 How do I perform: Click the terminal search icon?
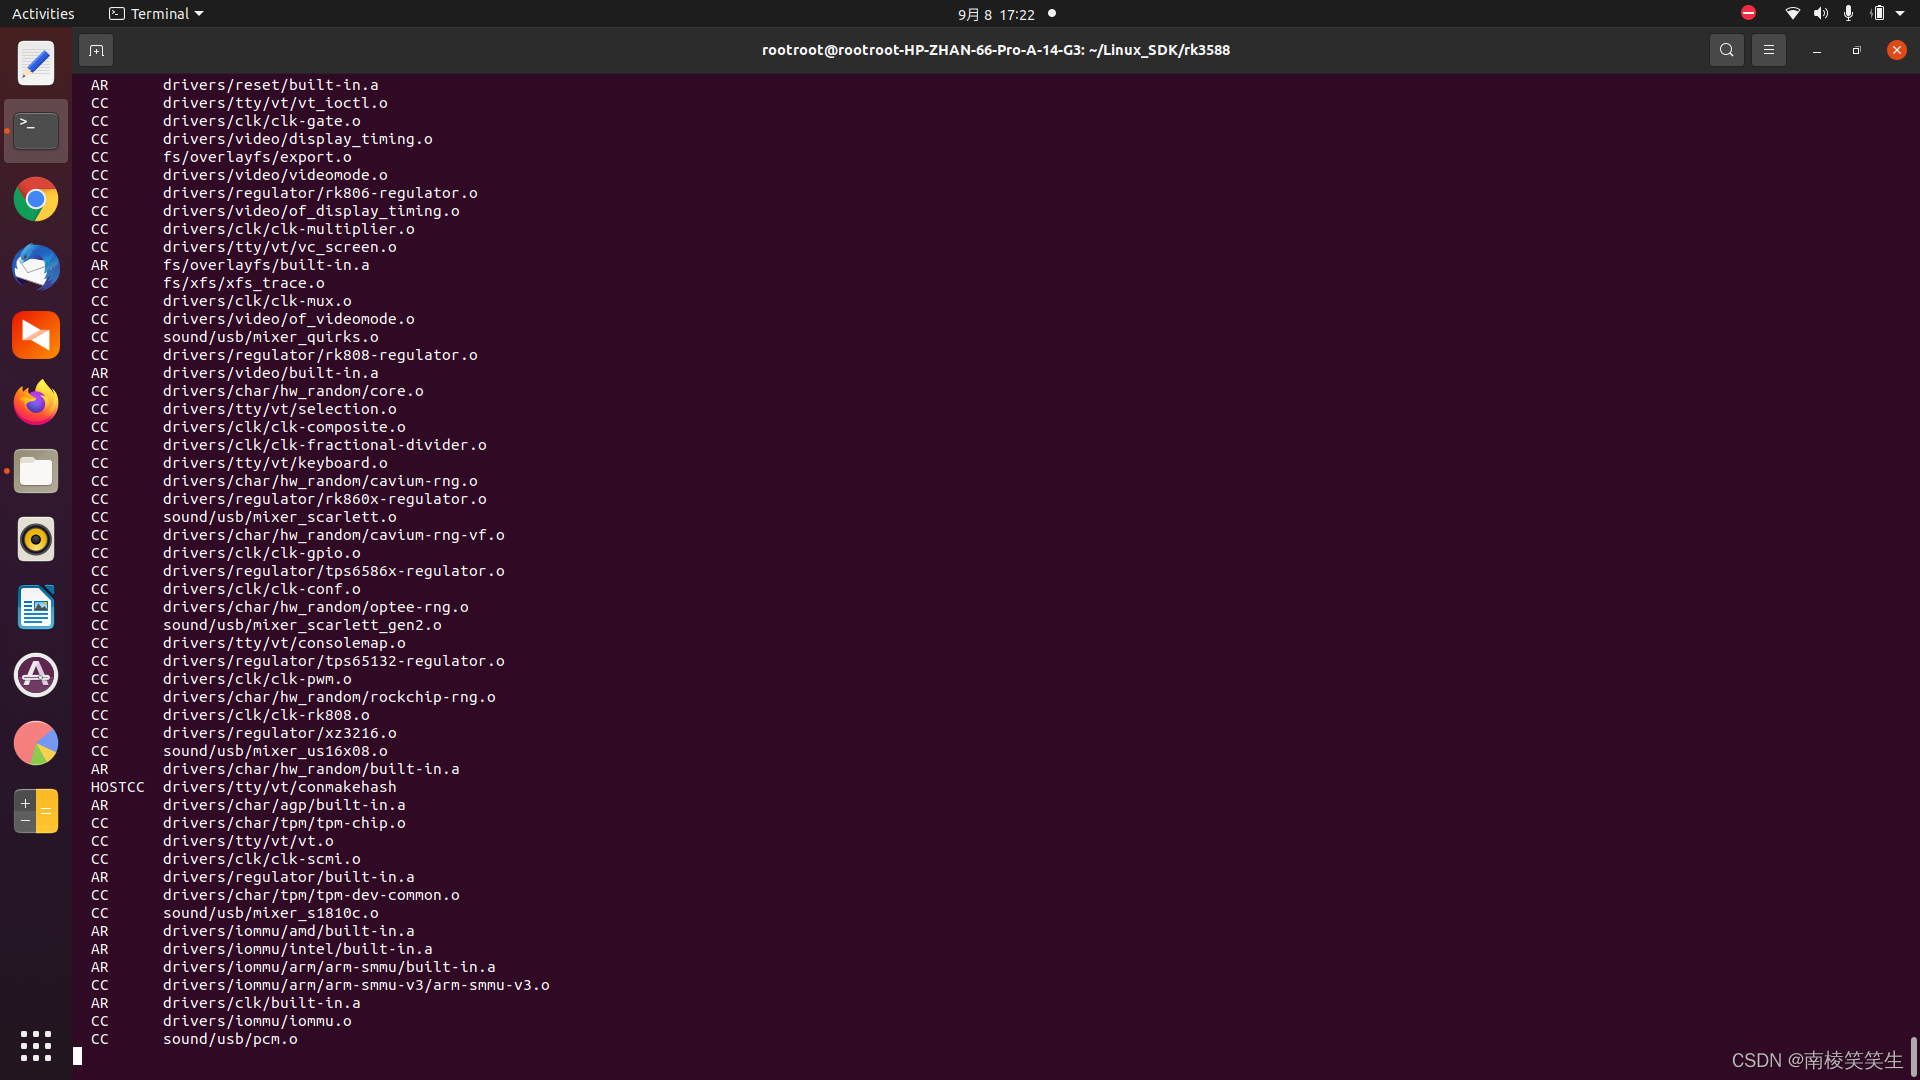pos(1726,50)
